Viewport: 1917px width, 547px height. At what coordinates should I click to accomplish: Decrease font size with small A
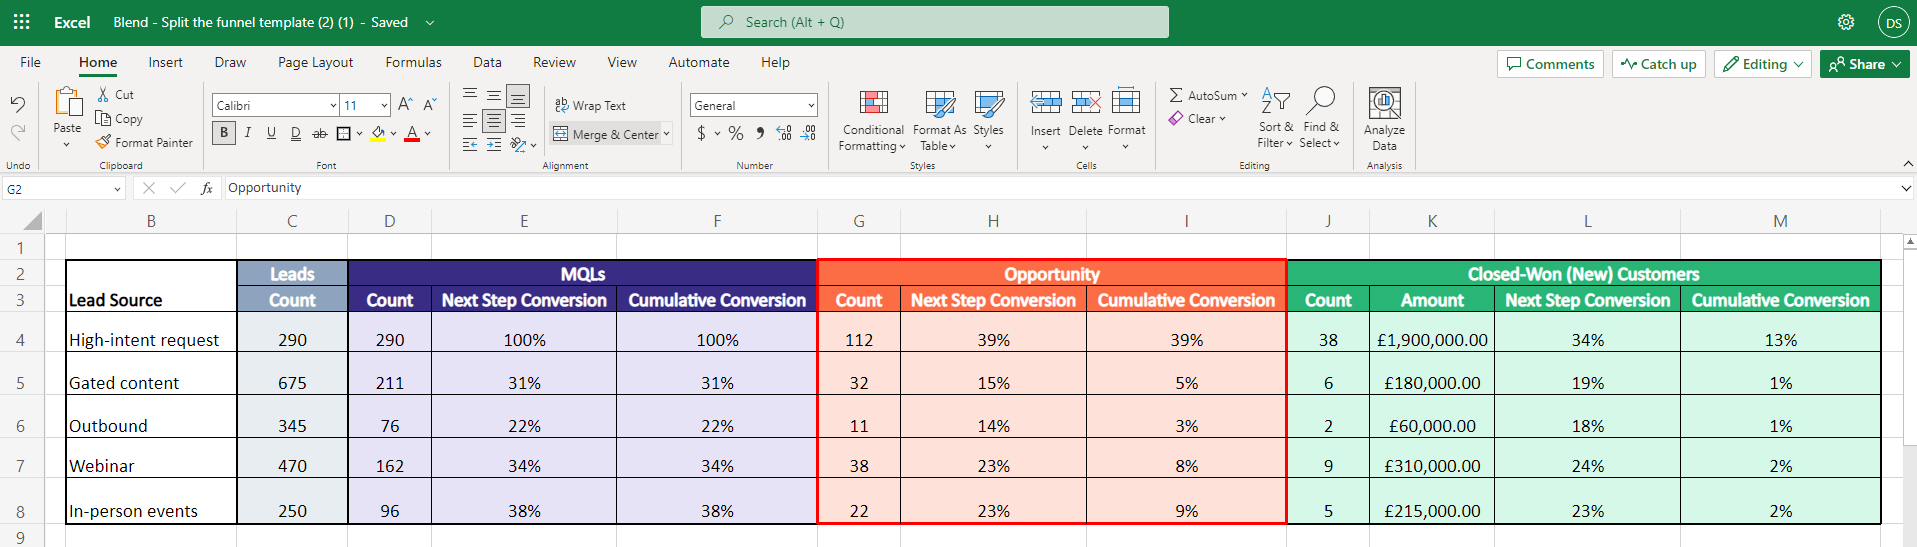[x=429, y=105]
